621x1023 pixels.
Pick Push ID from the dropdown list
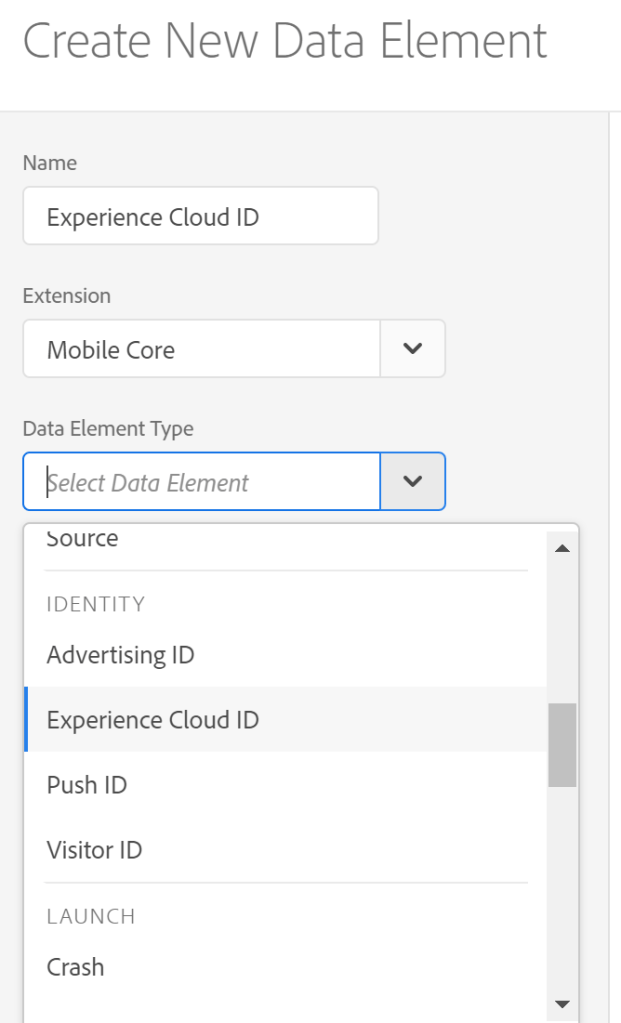87,785
